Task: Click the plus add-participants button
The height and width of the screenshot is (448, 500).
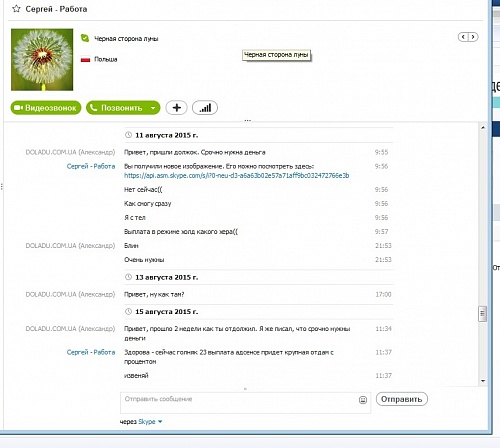Action: point(176,108)
